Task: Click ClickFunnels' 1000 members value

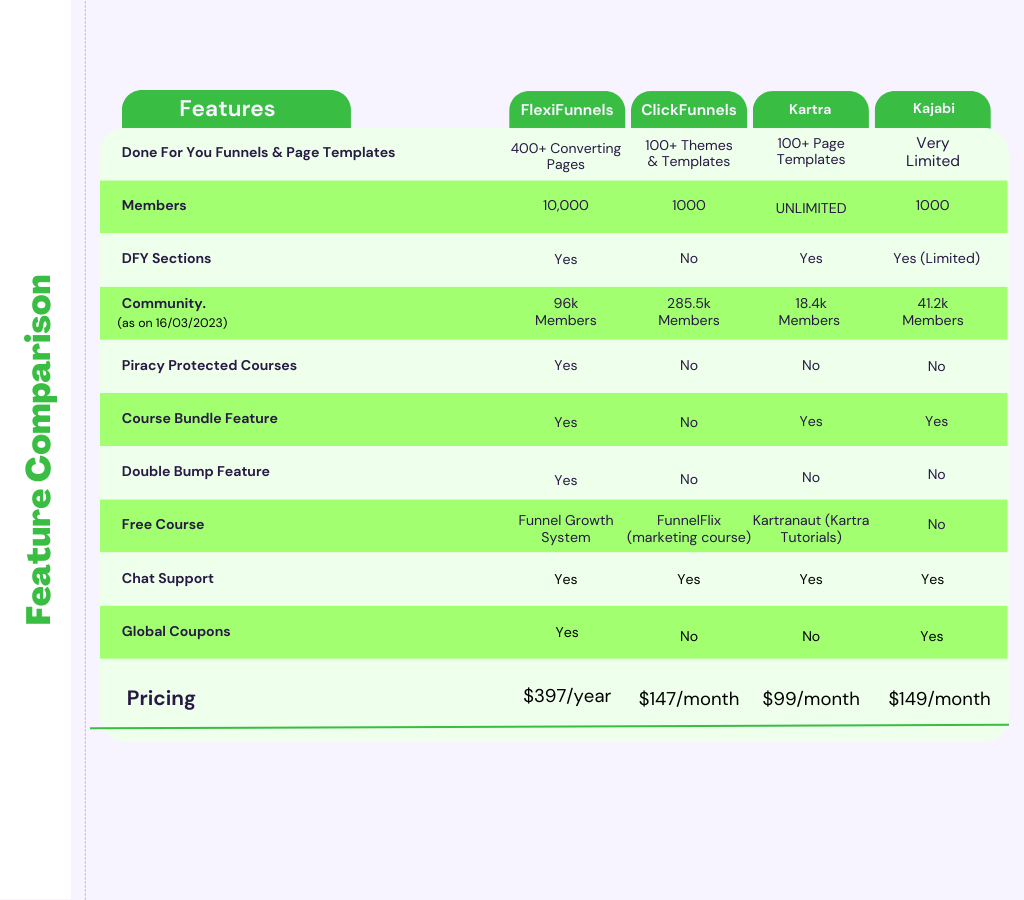Action: [x=689, y=205]
